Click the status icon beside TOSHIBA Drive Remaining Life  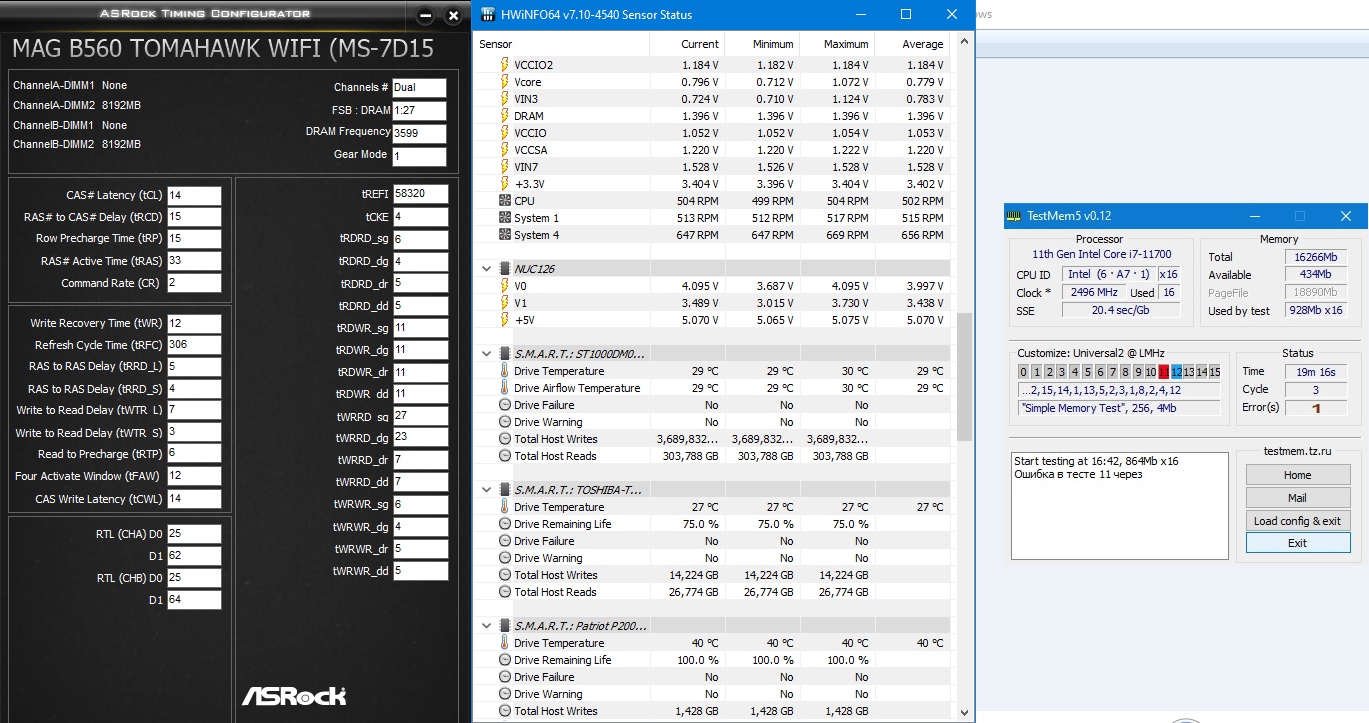point(505,524)
